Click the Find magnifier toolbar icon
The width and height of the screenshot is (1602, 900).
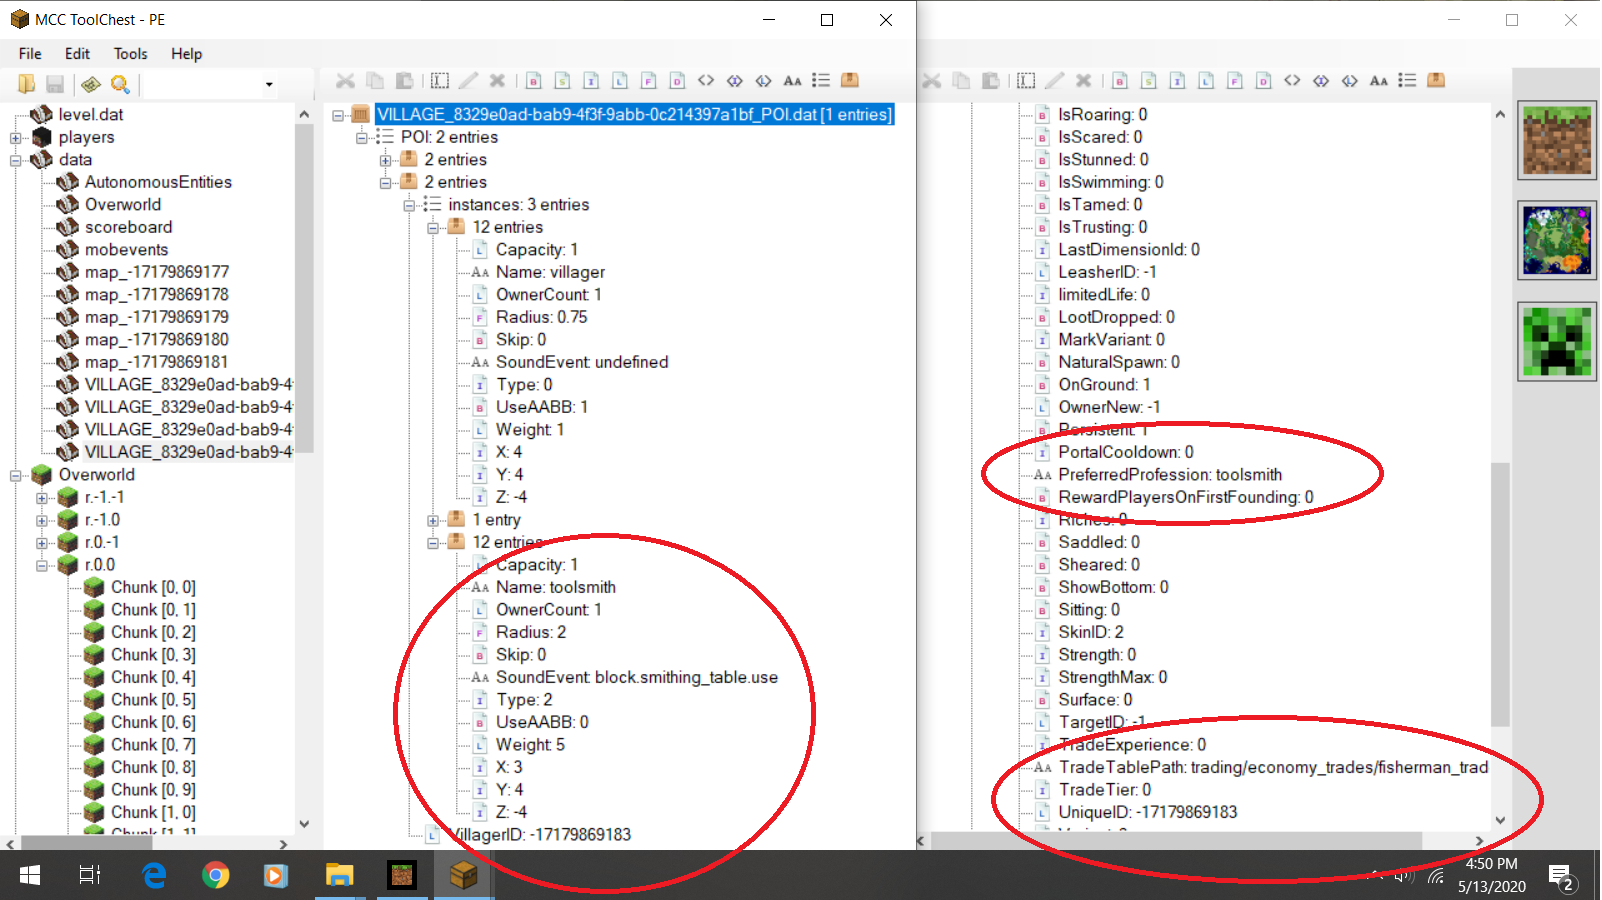[120, 84]
